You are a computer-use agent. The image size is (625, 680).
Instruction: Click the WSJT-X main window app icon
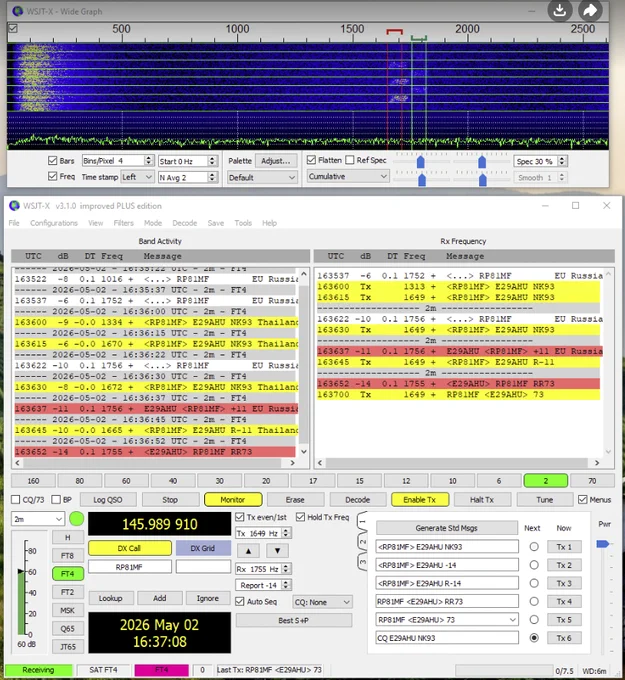tap(14, 206)
